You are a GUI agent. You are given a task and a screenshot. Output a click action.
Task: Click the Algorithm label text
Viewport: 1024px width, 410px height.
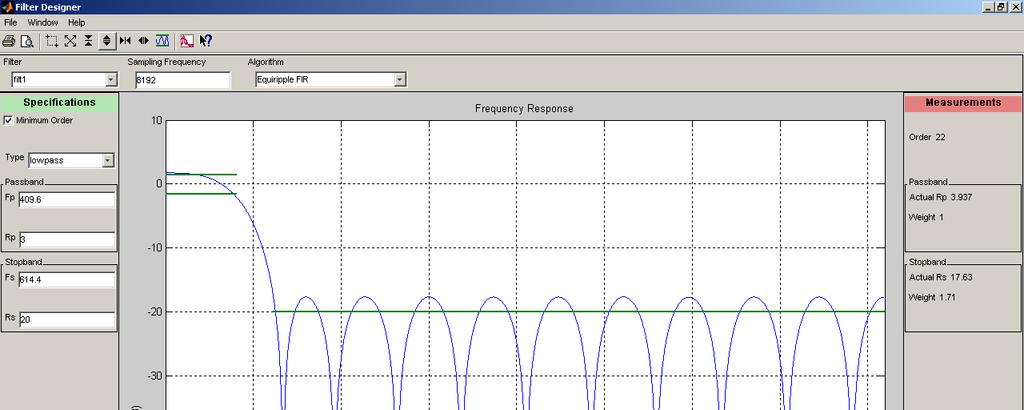coord(266,62)
